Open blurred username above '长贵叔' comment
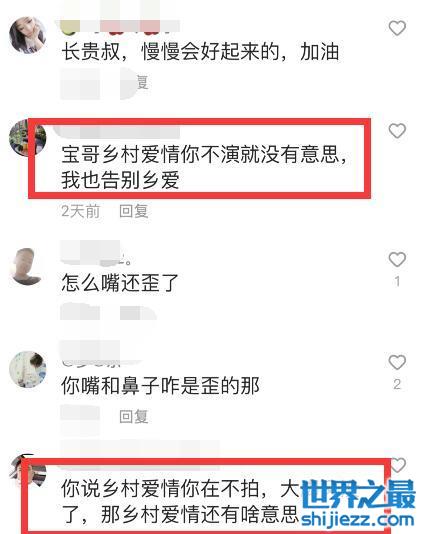 click(x=120, y=27)
